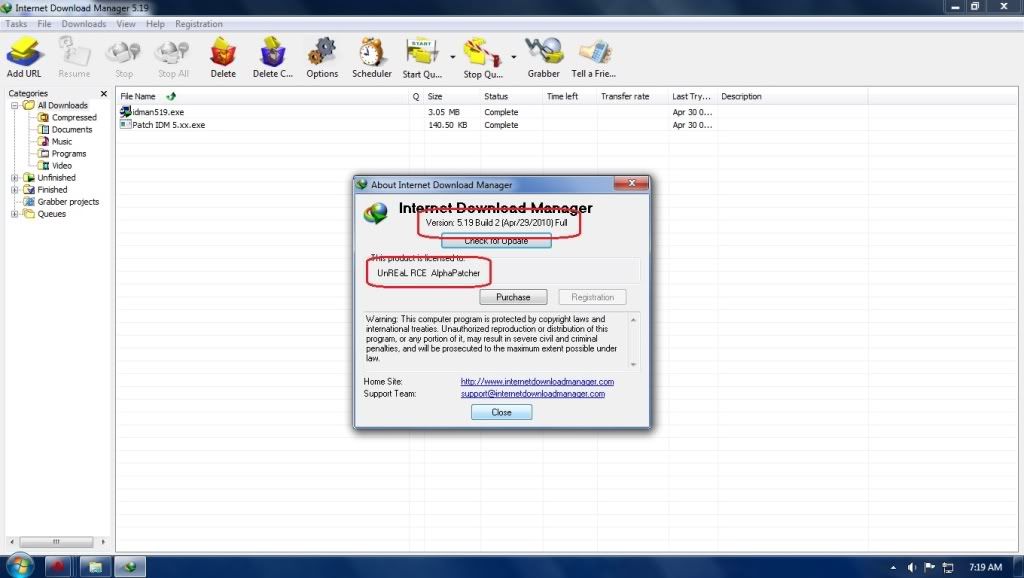Open the View menu
This screenshot has height=578, width=1024.
(126, 24)
